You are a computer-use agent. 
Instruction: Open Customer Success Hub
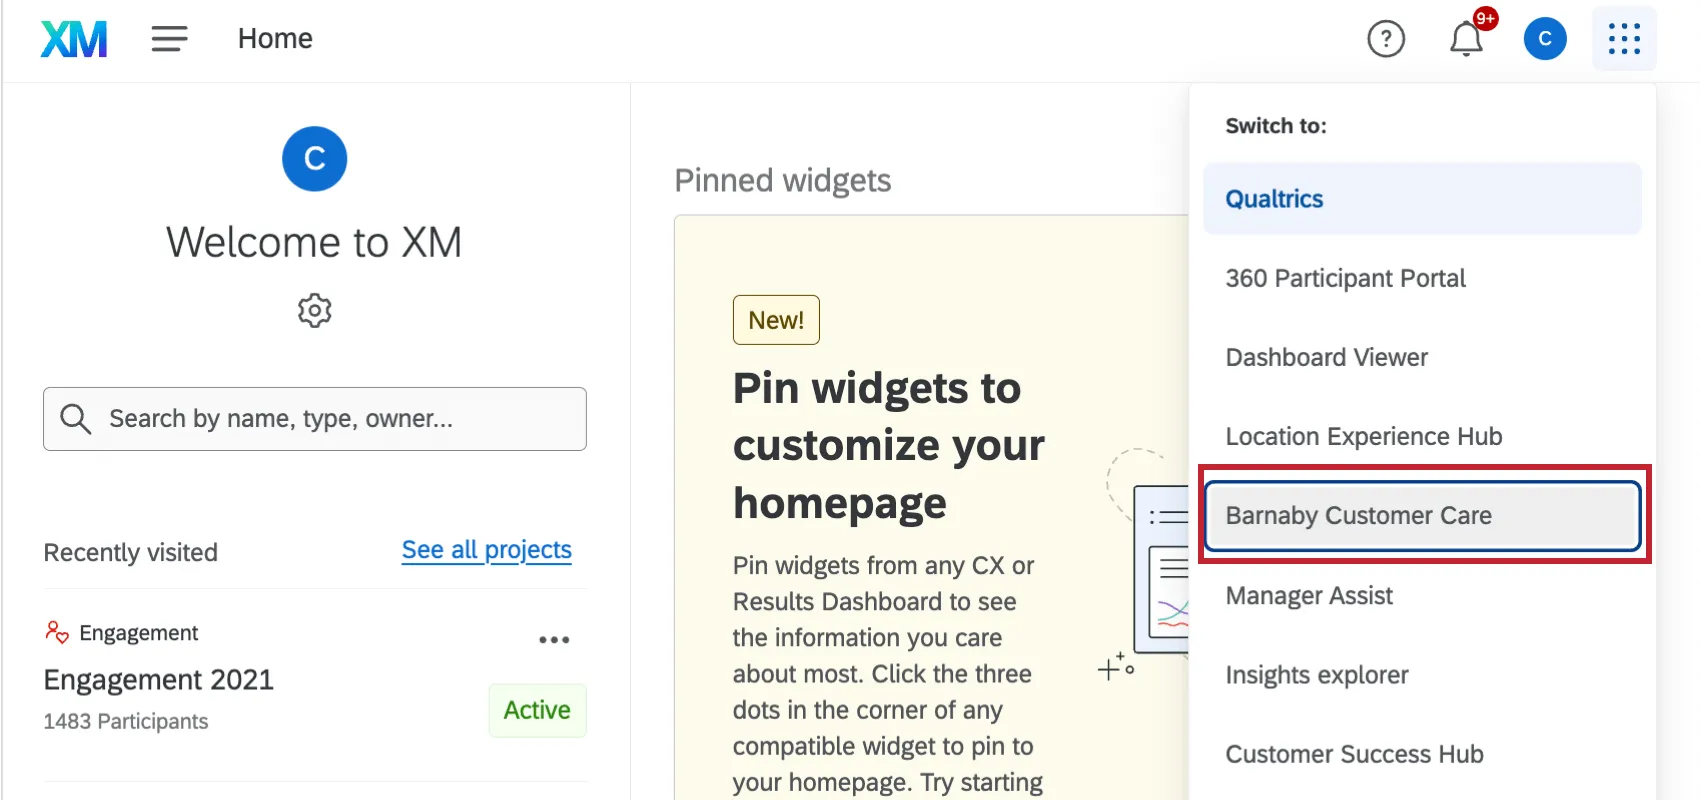pyautogui.click(x=1354, y=754)
